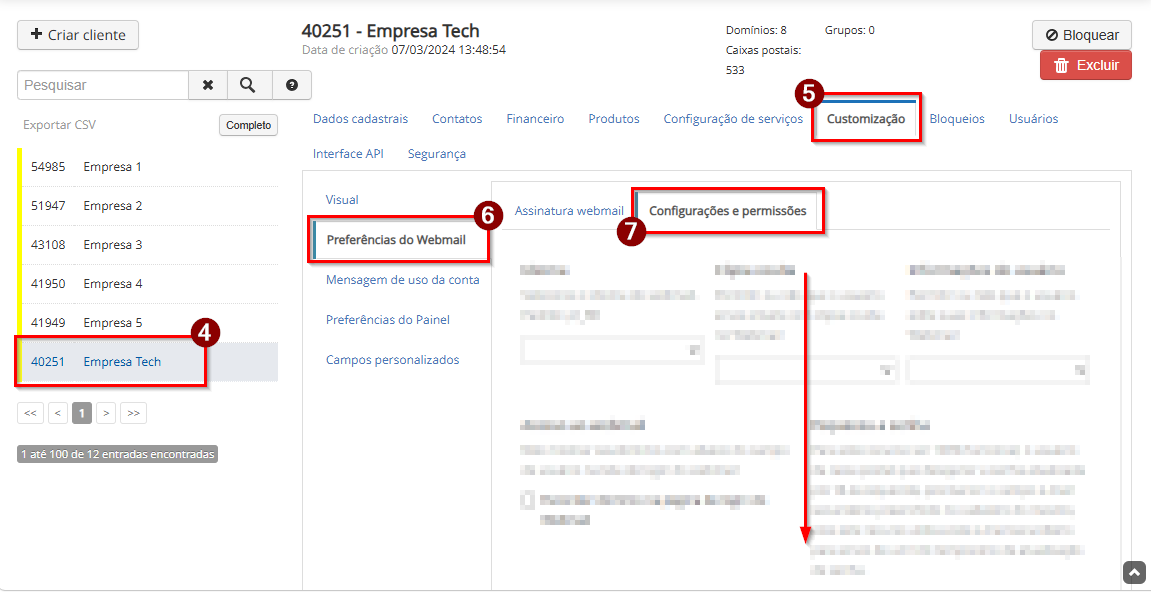Go to previous page with < button
The image size is (1151, 593).
[58, 414]
